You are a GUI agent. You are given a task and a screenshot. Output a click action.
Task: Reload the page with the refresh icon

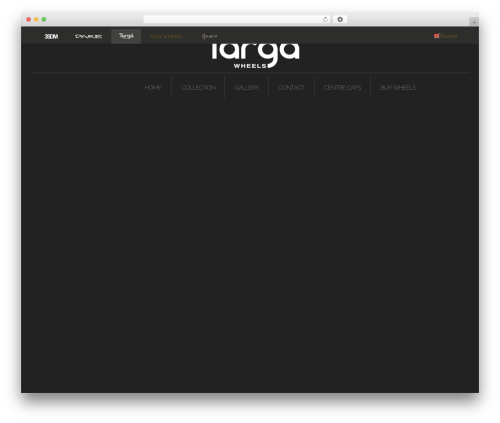click(325, 19)
